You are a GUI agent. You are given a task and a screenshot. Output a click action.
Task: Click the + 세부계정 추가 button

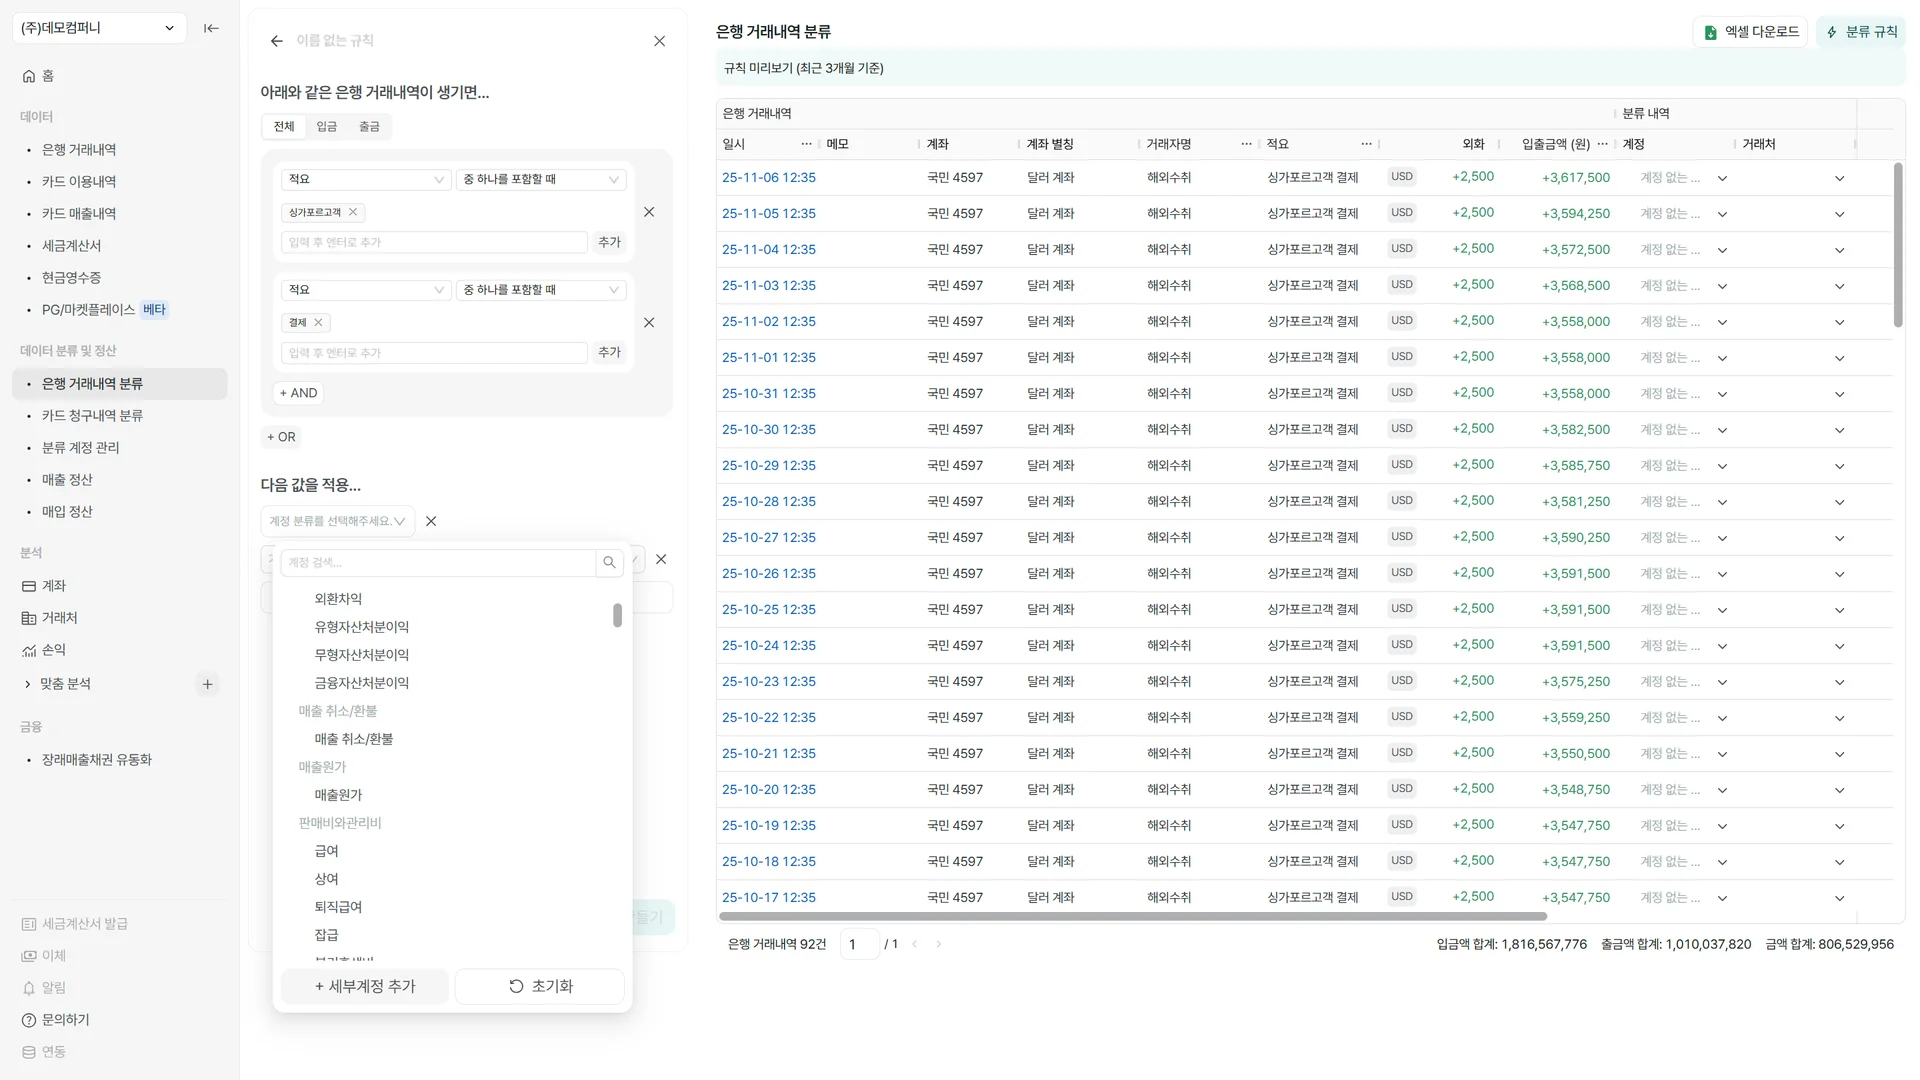(365, 987)
